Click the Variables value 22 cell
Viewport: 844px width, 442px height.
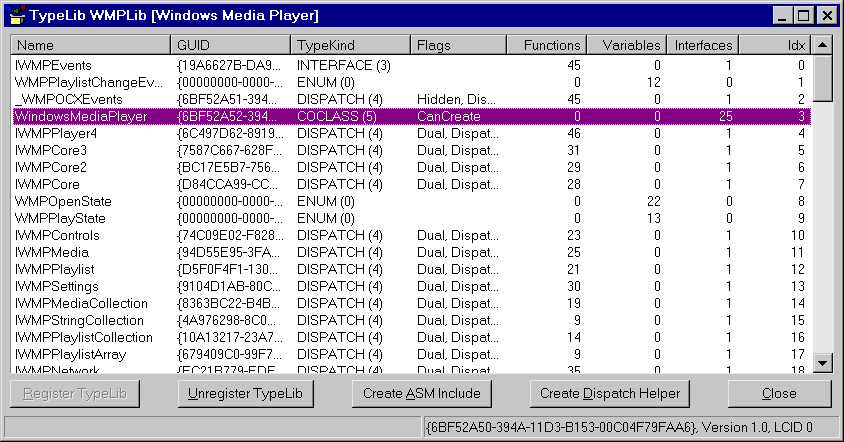(x=653, y=201)
